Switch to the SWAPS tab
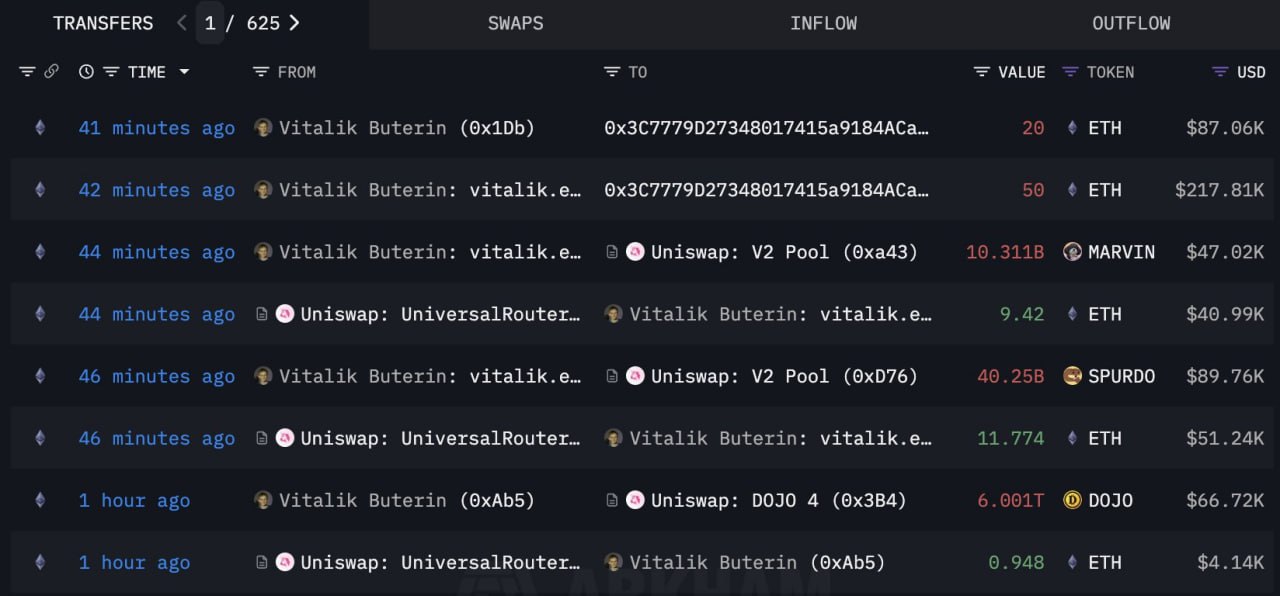Screen dimensions: 1280x596 pyautogui.click(x=515, y=23)
